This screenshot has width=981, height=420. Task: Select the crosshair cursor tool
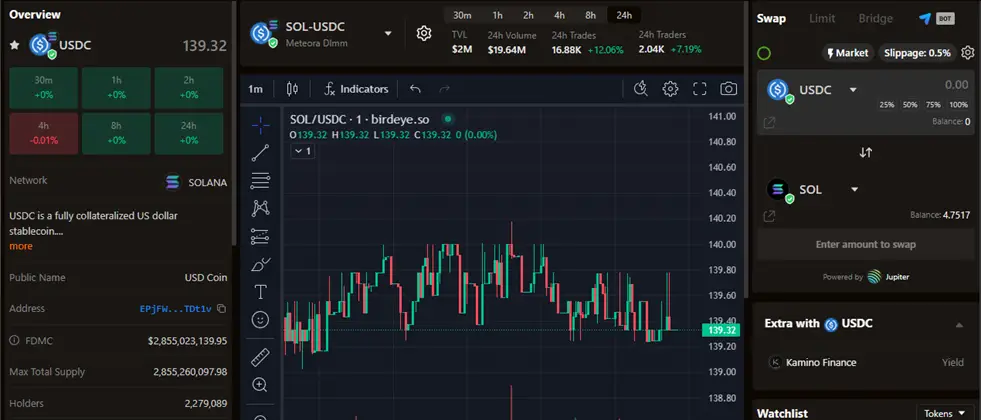pos(260,125)
